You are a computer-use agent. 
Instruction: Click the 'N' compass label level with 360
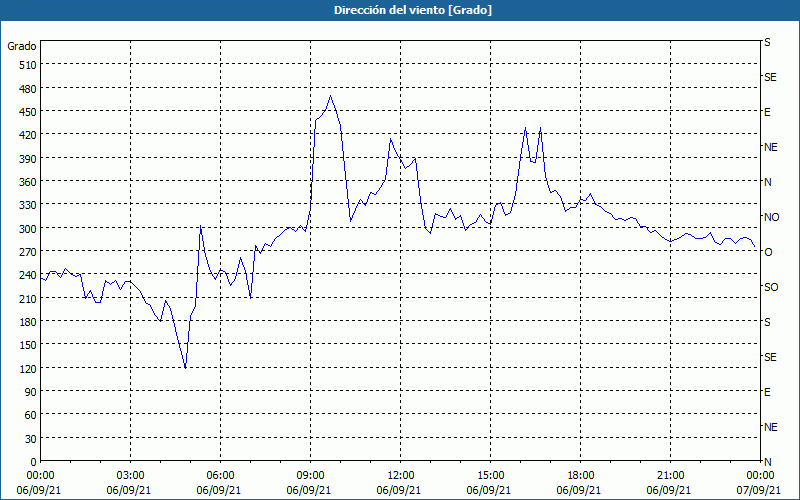click(x=768, y=182)
